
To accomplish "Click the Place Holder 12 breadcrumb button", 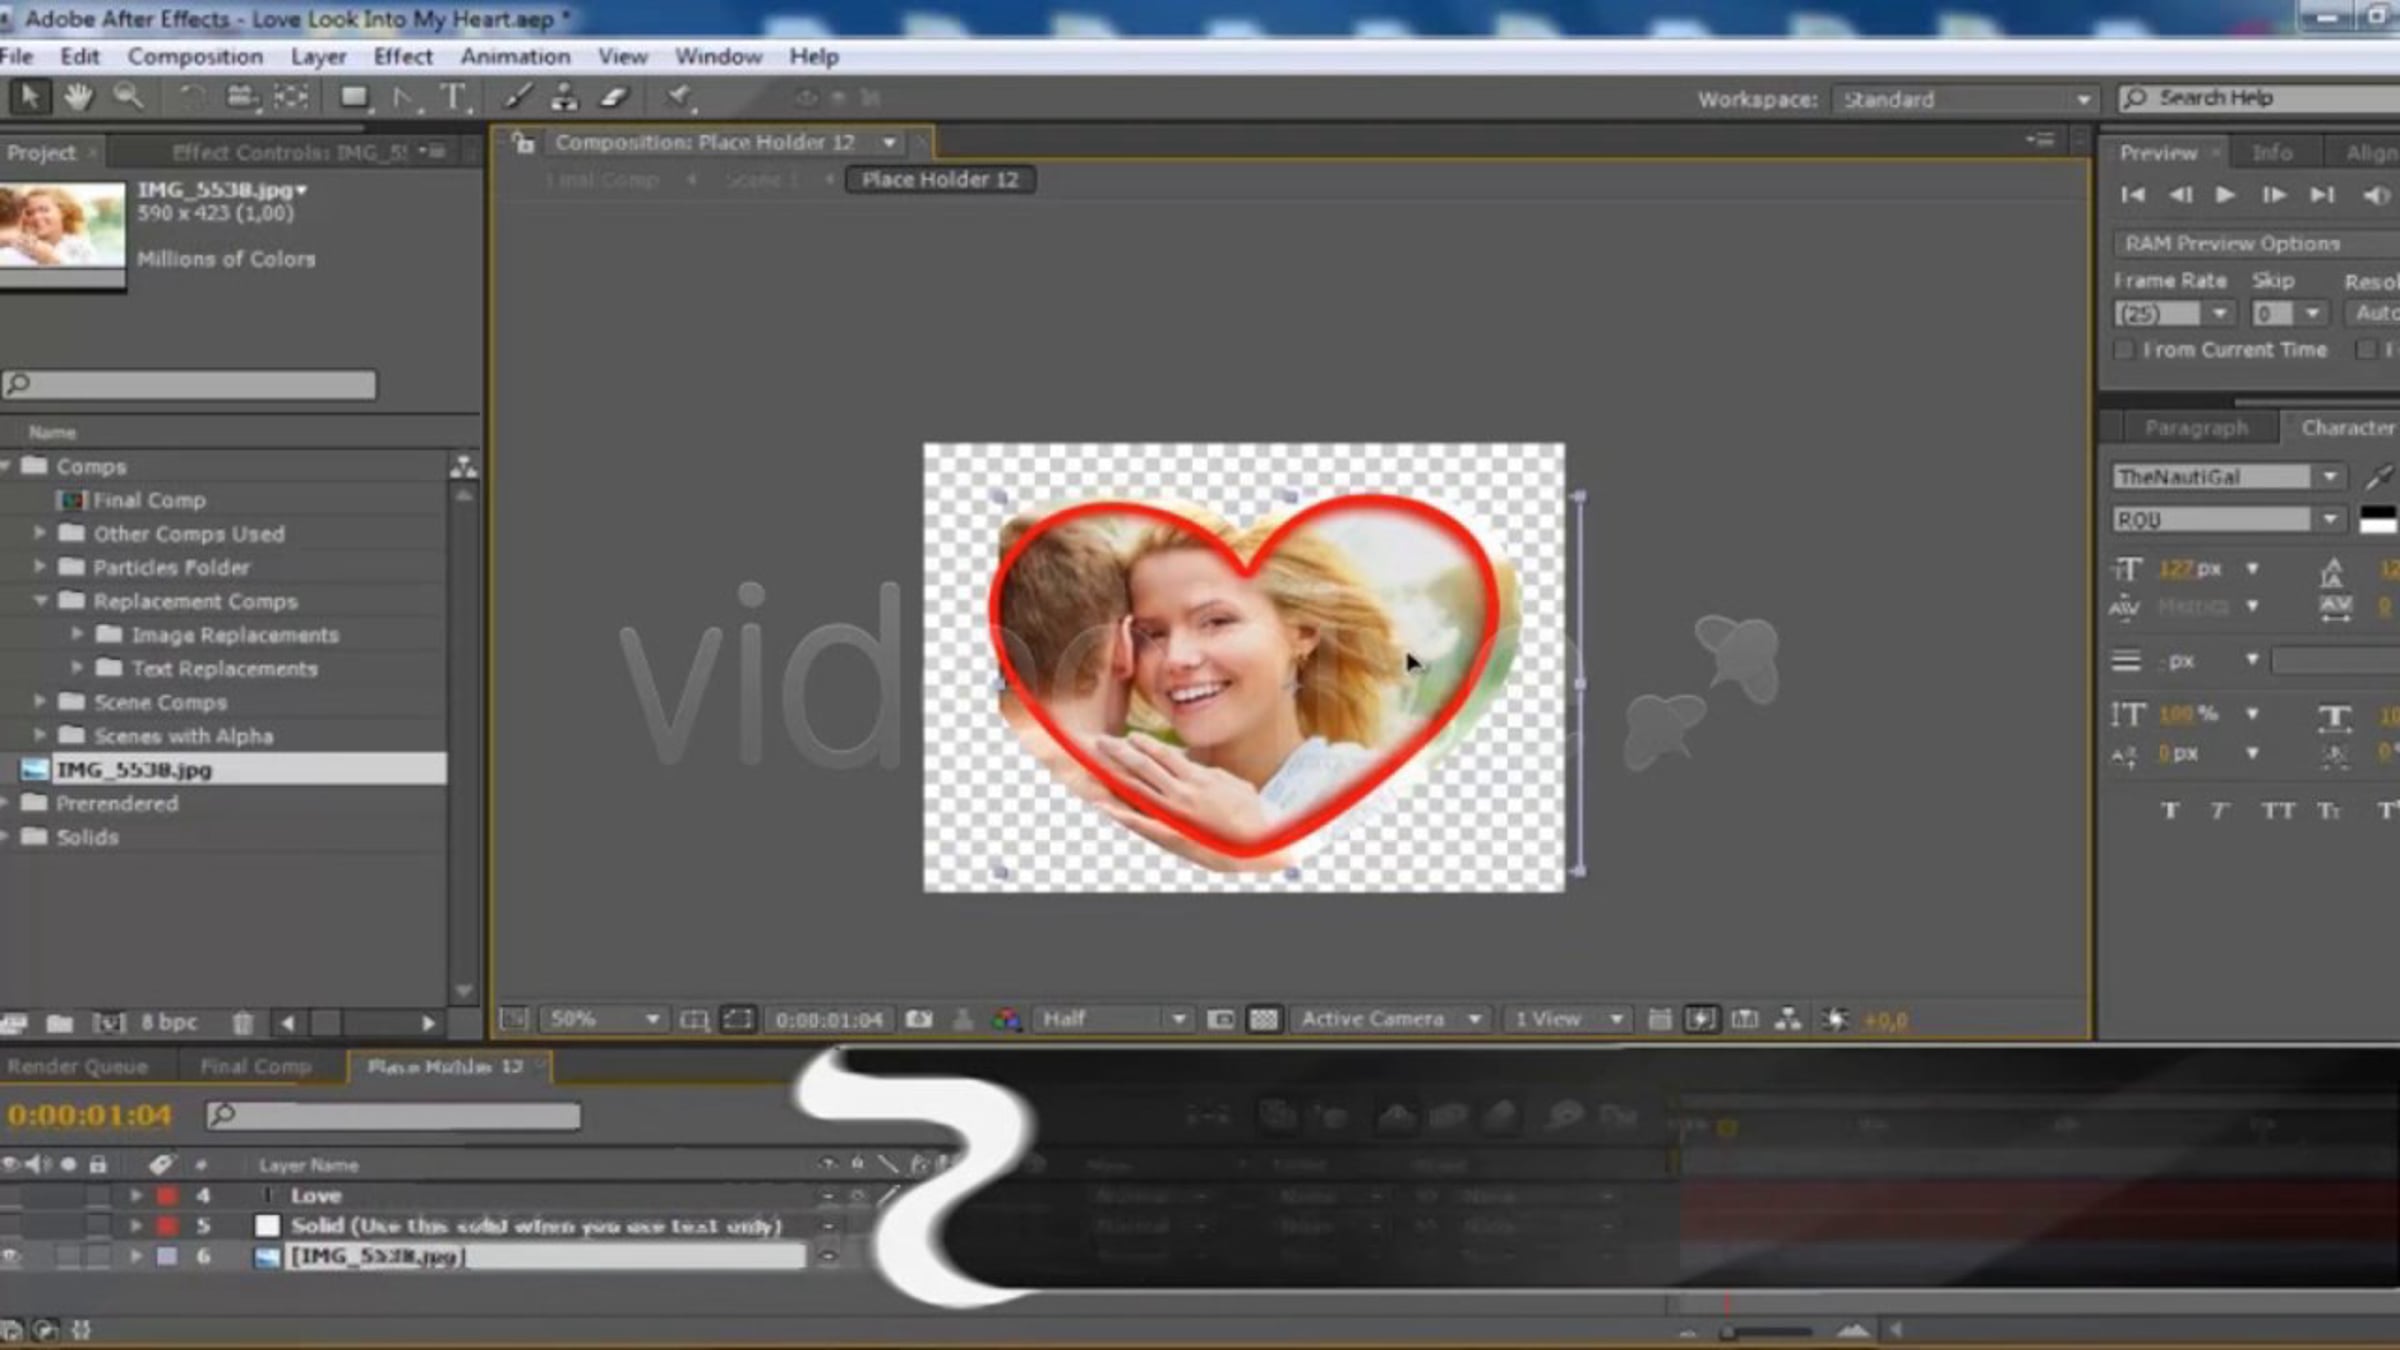I will (940, 180).
